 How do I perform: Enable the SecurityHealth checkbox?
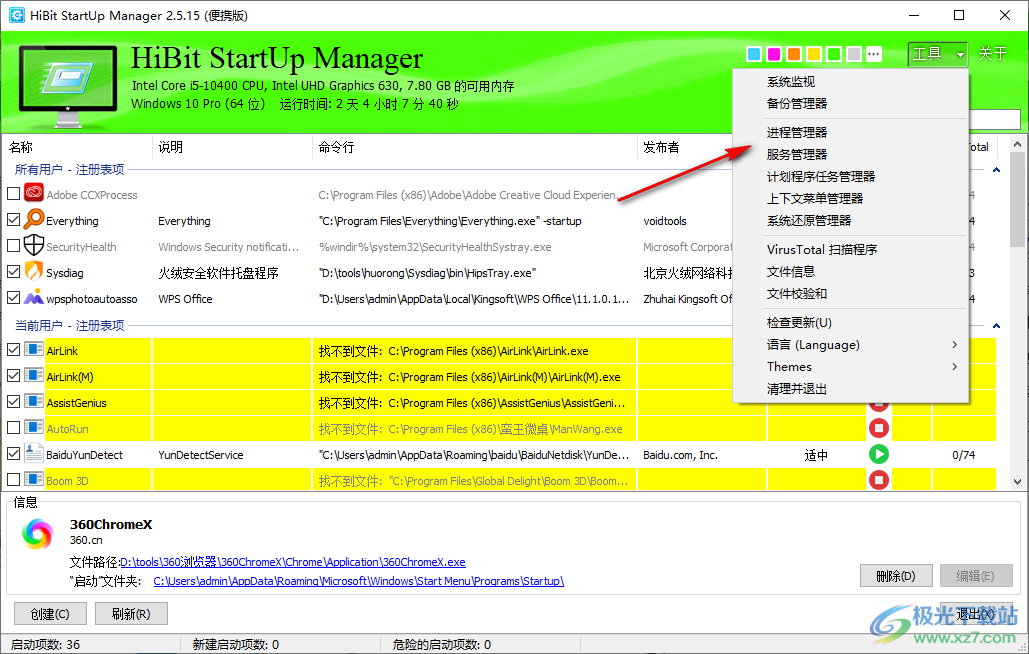click(x=13, y=245)
